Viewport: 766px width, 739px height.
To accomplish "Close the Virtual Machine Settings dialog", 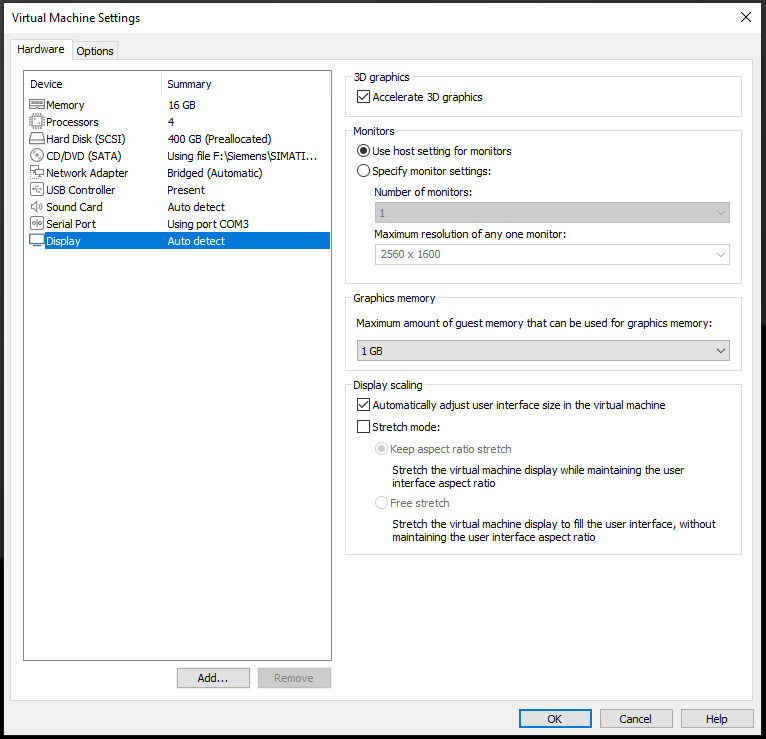I will 745,18.
